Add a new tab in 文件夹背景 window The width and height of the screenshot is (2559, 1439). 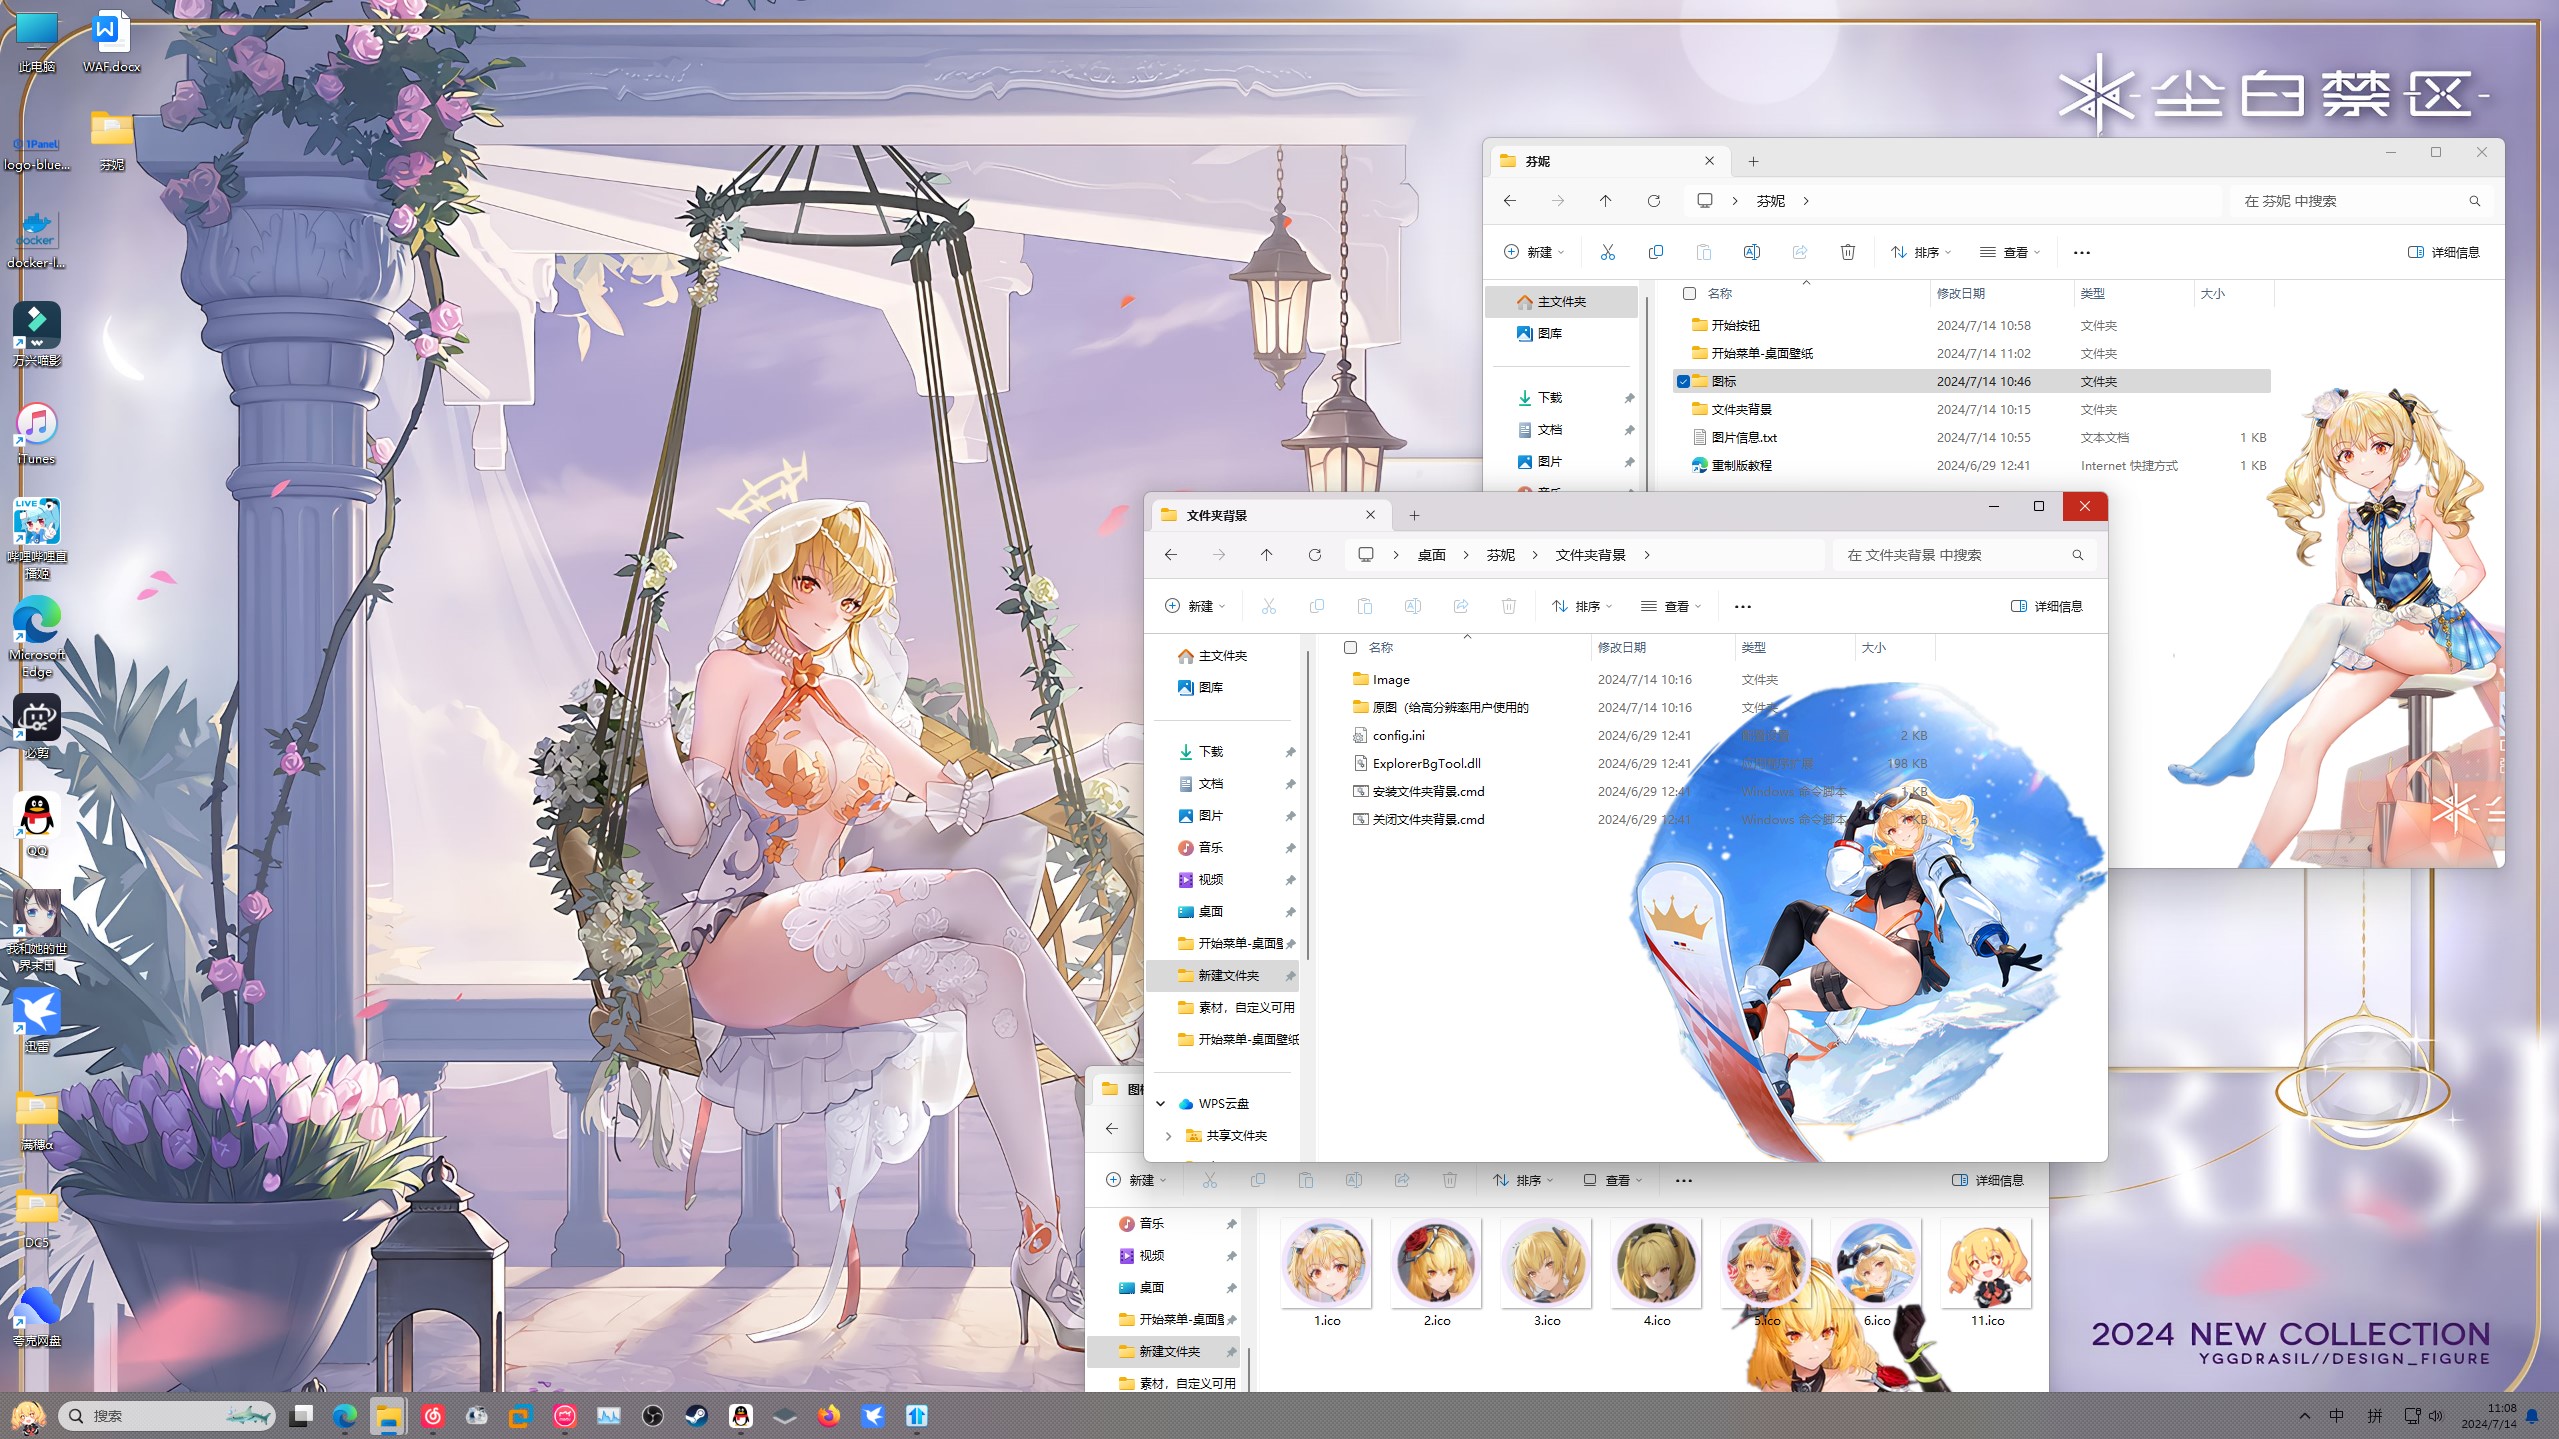[x=1413, y=515]
